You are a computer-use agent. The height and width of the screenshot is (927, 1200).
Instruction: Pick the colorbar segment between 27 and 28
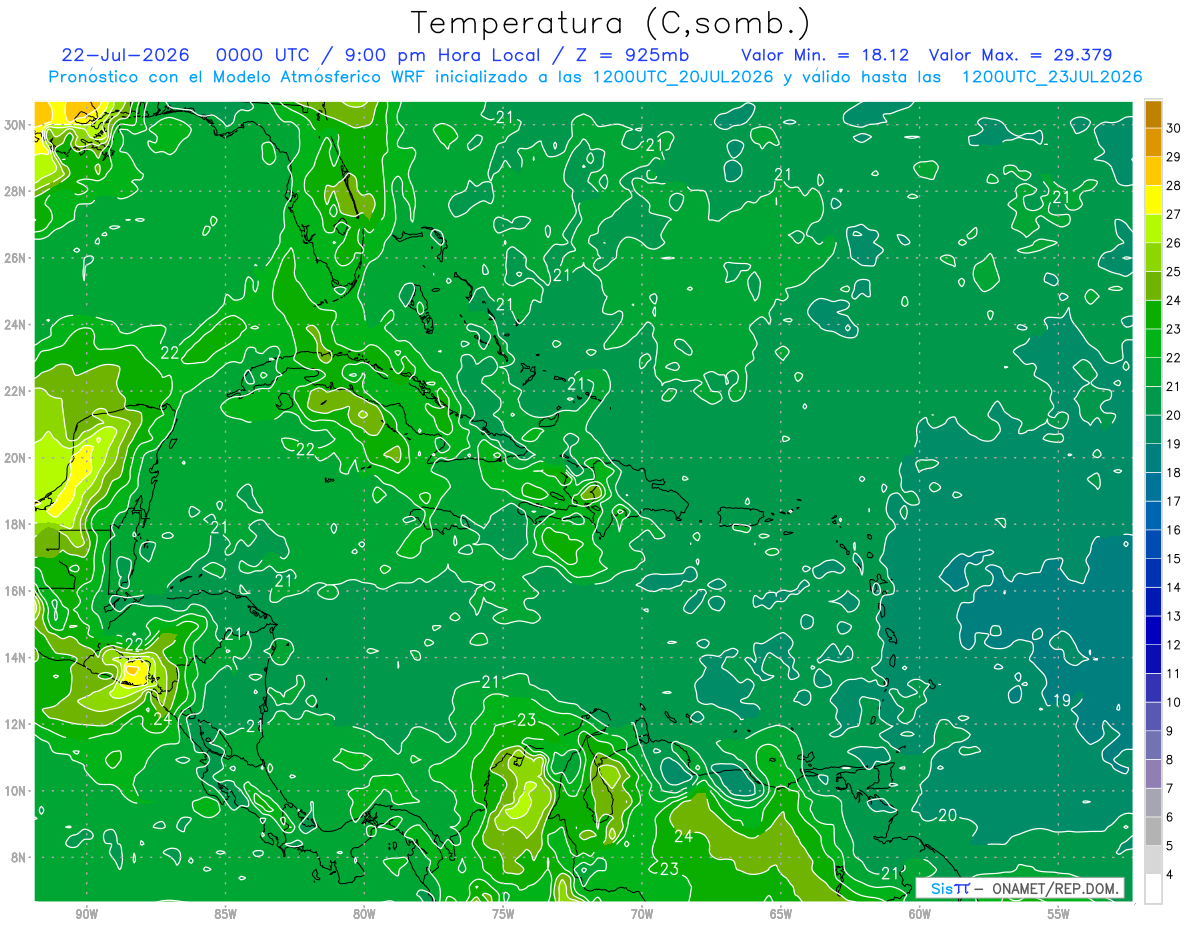1153,200
